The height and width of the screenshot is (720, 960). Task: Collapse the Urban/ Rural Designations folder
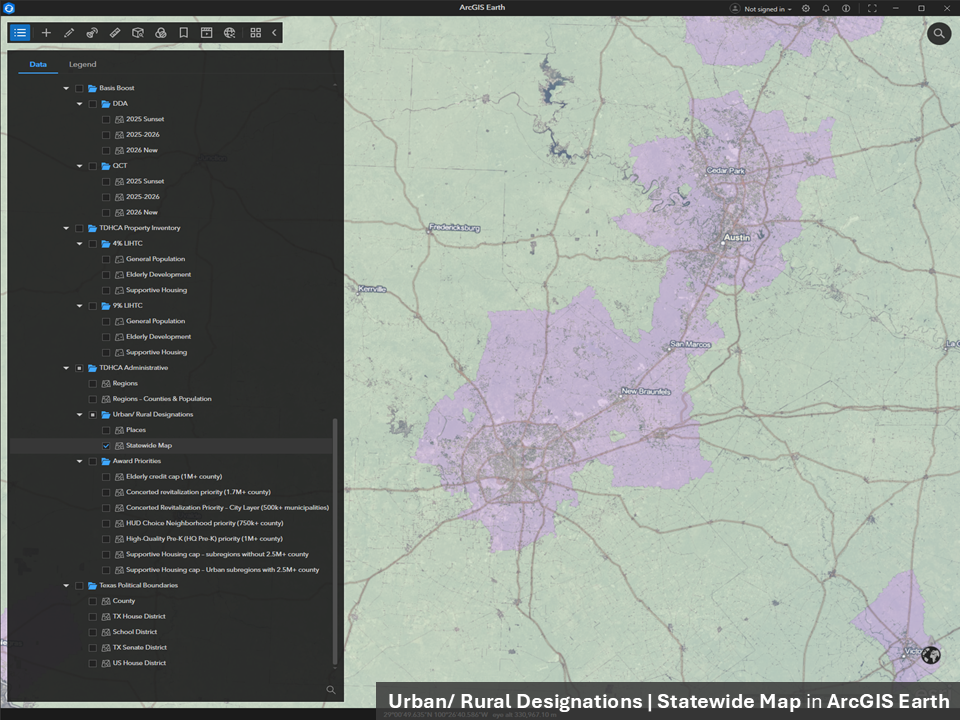80,414
